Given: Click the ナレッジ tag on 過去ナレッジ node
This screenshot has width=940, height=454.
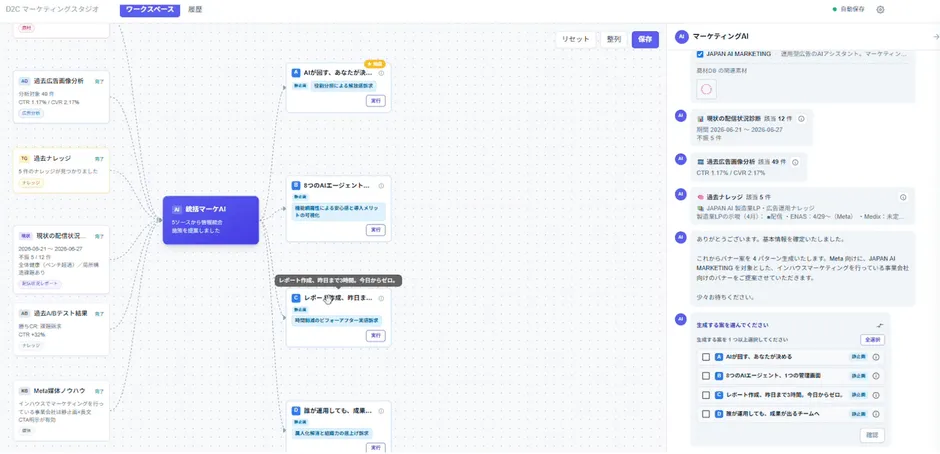Looking at the screenshot, I should (x=31, y=183).
